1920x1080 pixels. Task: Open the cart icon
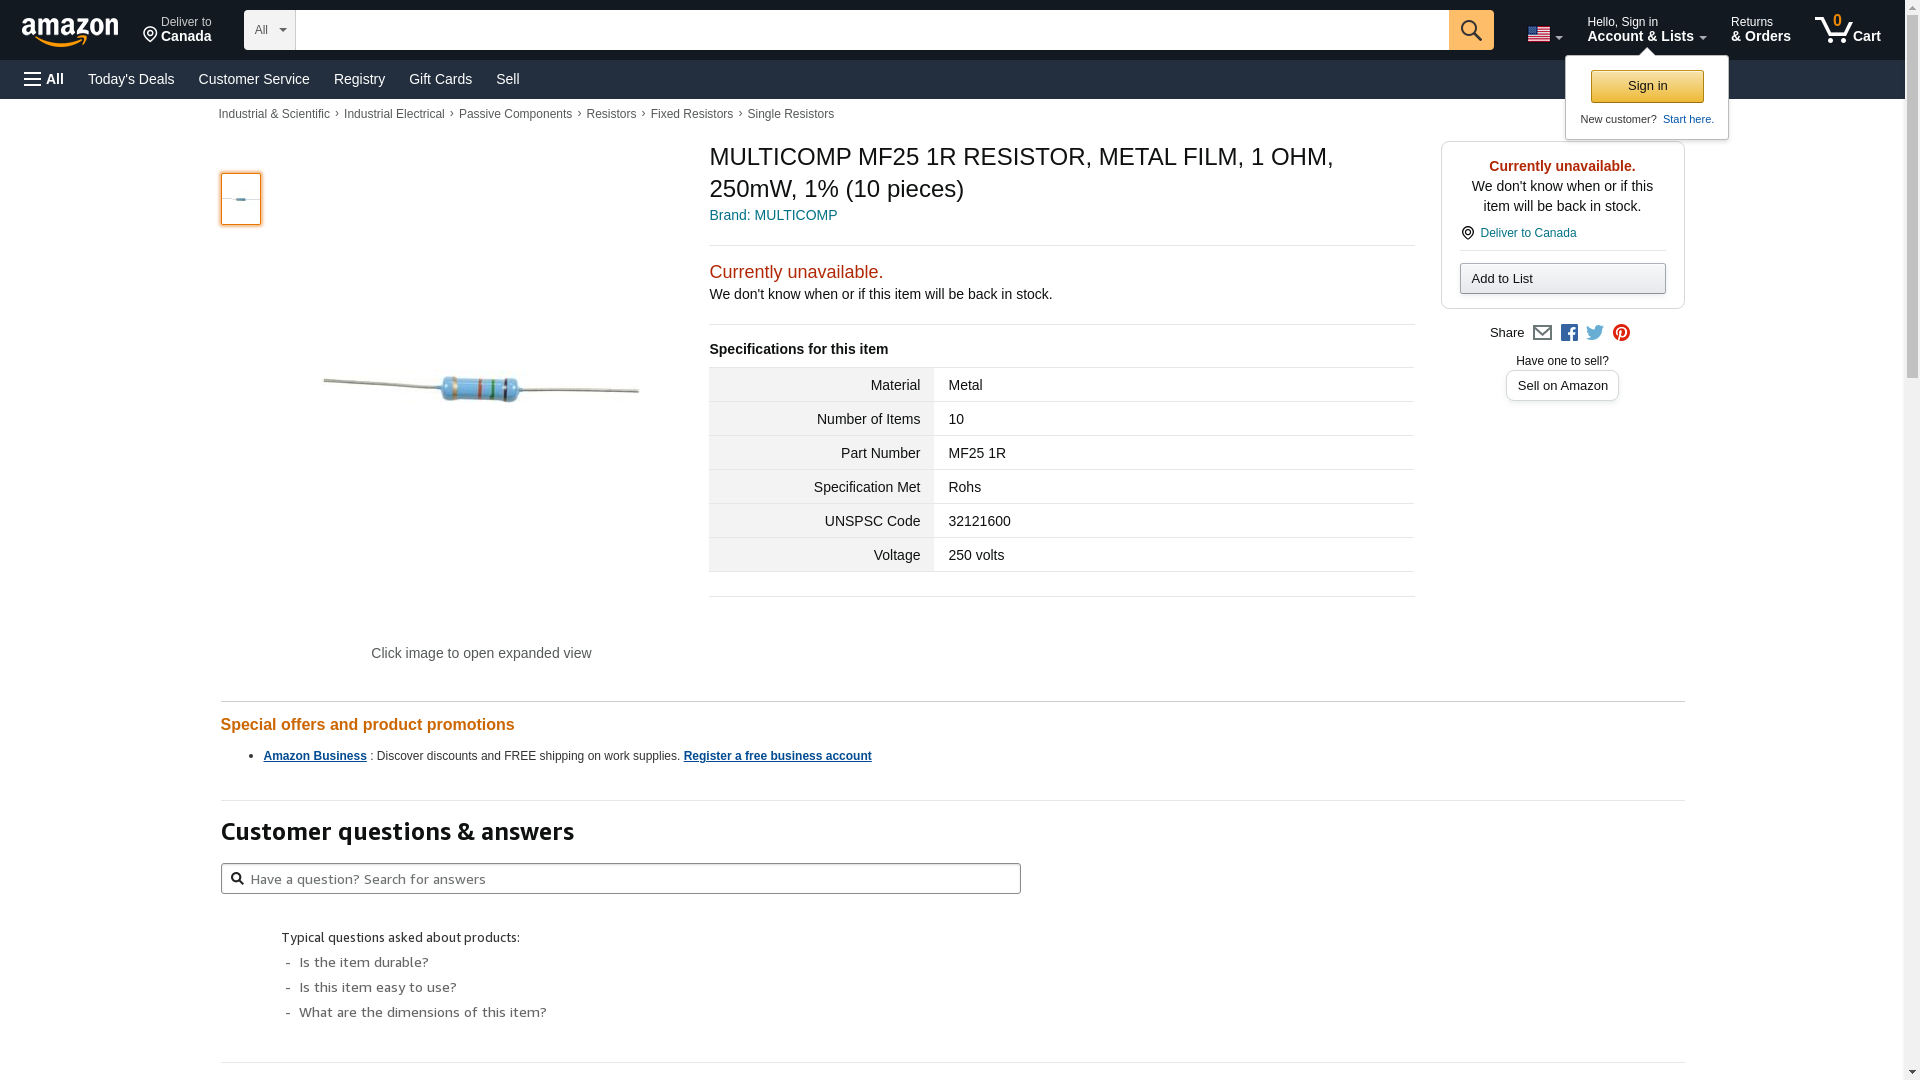coord(1846,30)
